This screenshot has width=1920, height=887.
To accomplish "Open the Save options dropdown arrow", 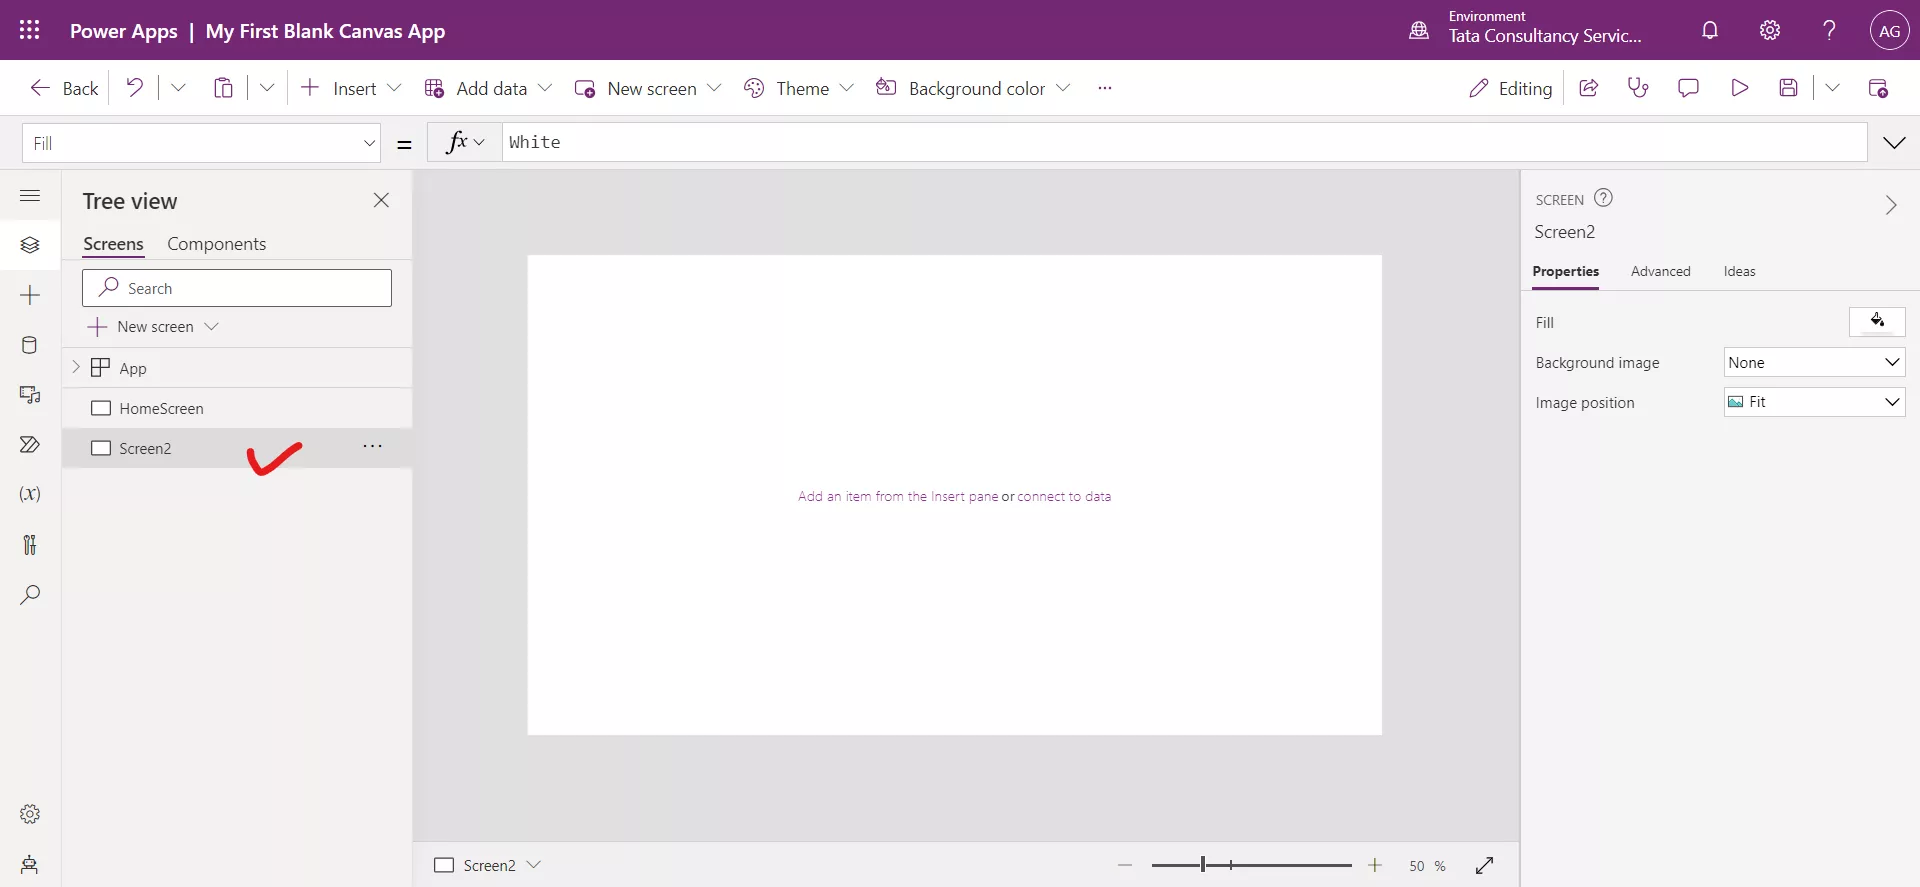I will click(x=1832, y=88).
